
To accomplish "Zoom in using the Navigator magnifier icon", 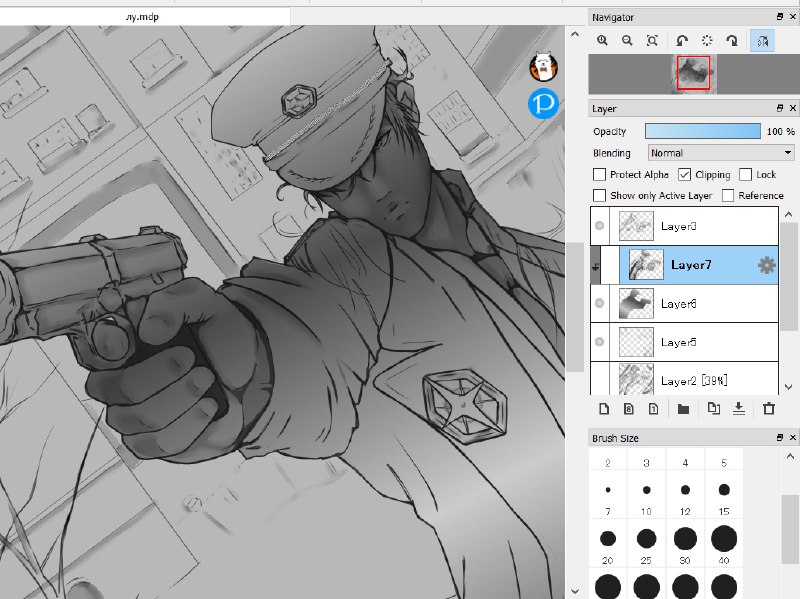I will pyautogui.click(x=602, y=40).
